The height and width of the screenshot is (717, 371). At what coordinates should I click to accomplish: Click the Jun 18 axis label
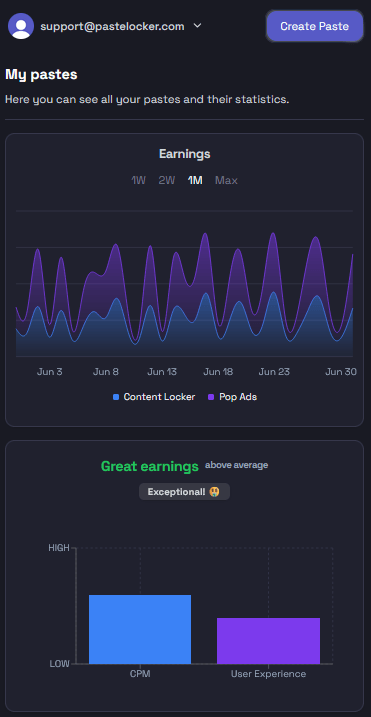pos(218,372)
